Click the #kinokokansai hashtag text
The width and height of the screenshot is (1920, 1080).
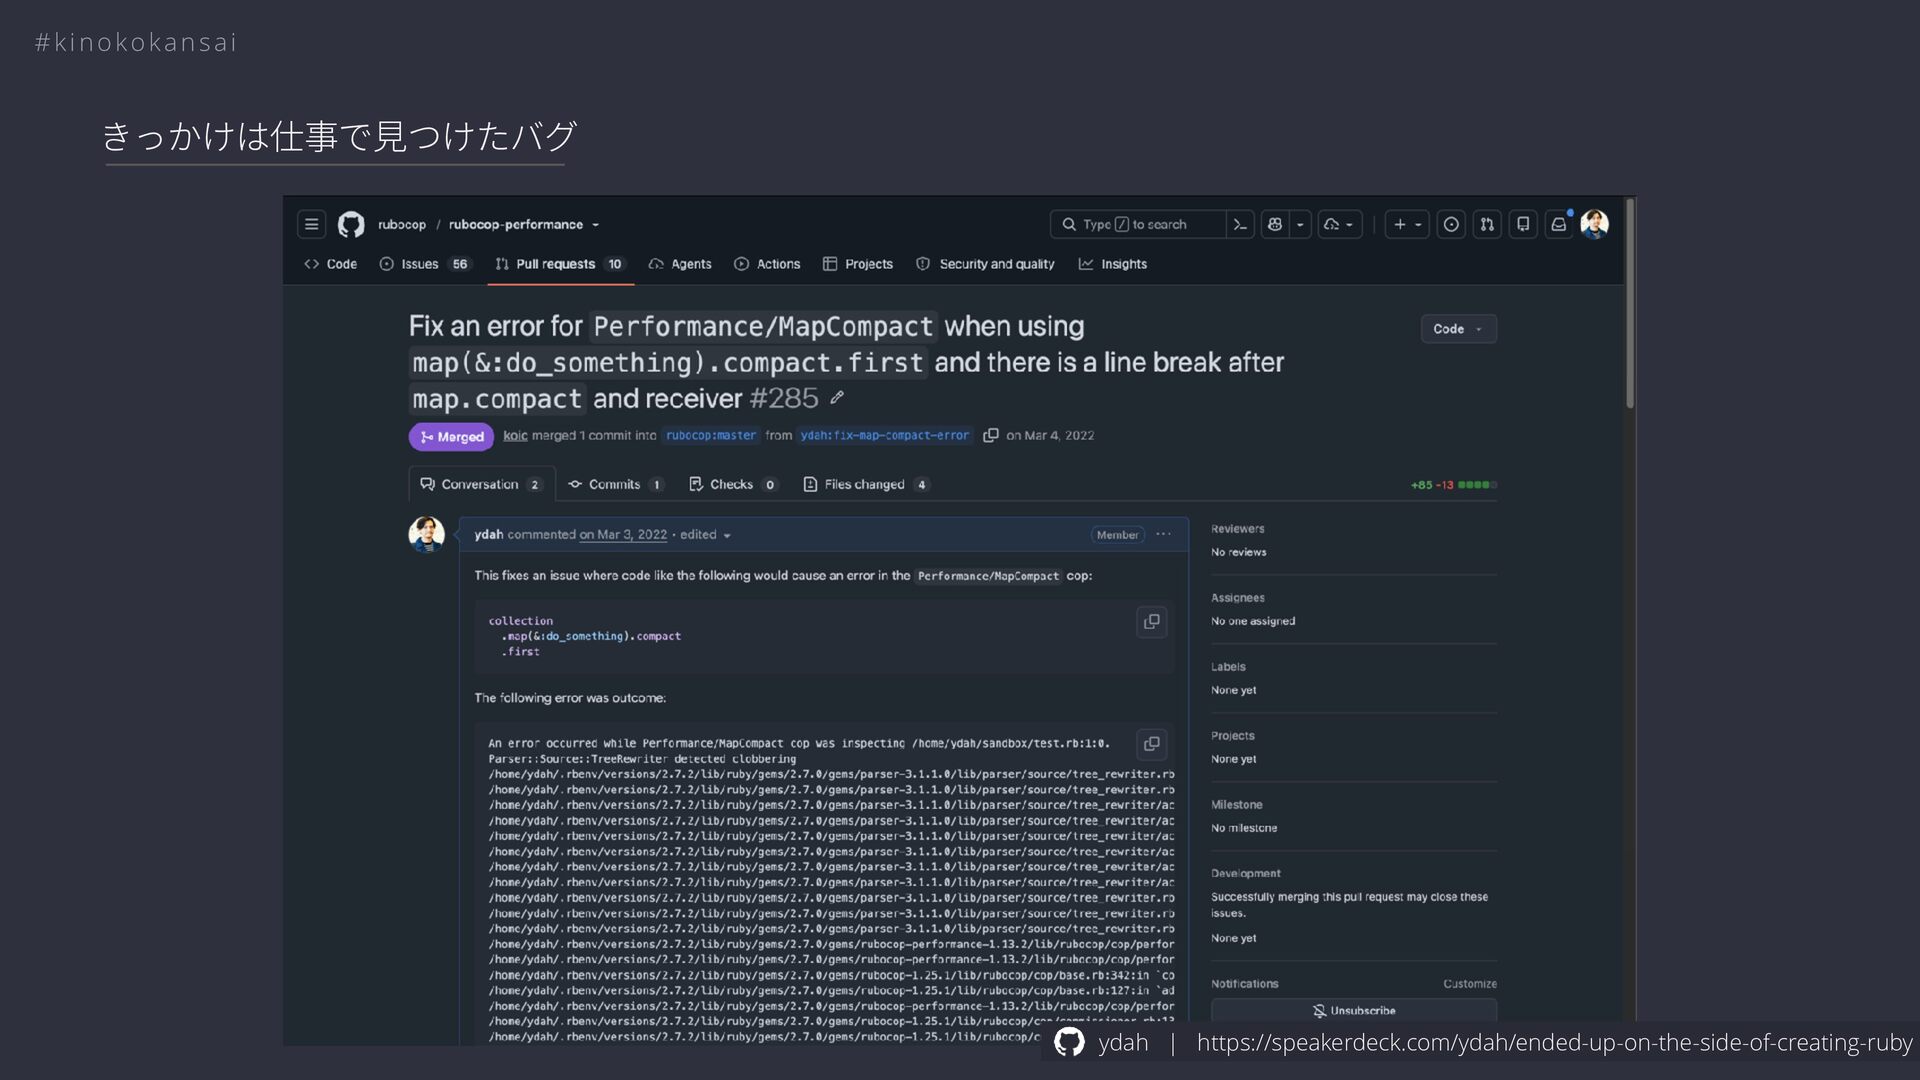[x=136, y=42]
